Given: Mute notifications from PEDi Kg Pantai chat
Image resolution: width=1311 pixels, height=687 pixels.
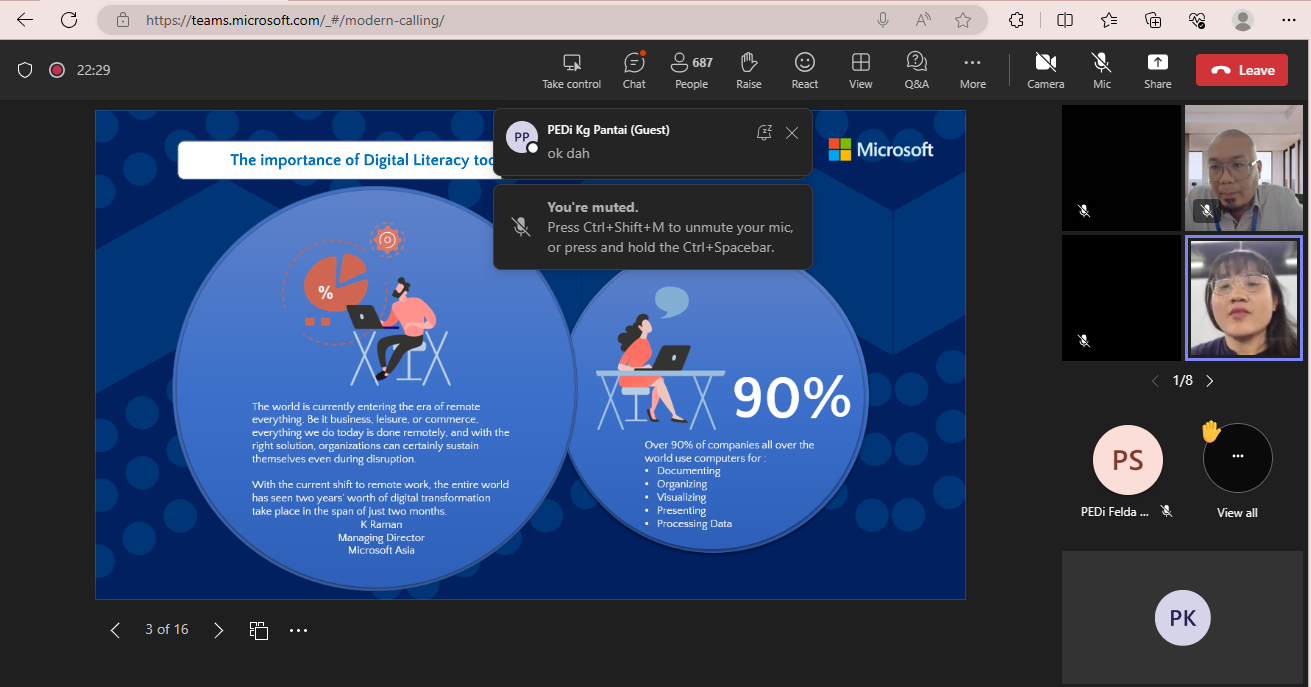Looking at the screenshot, I should [764, 133].
